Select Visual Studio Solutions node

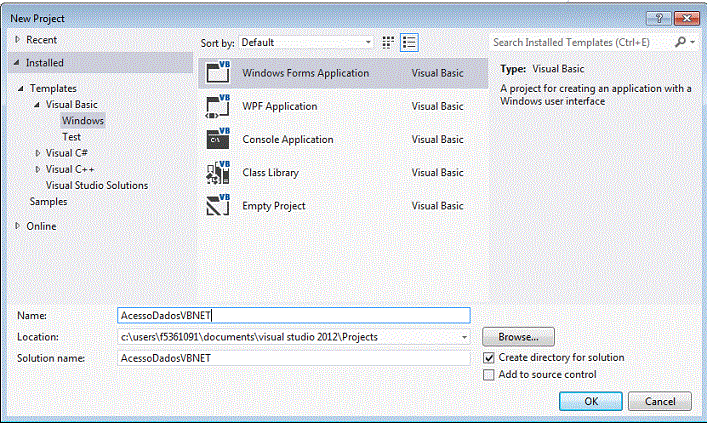click(x=97, y=185)
